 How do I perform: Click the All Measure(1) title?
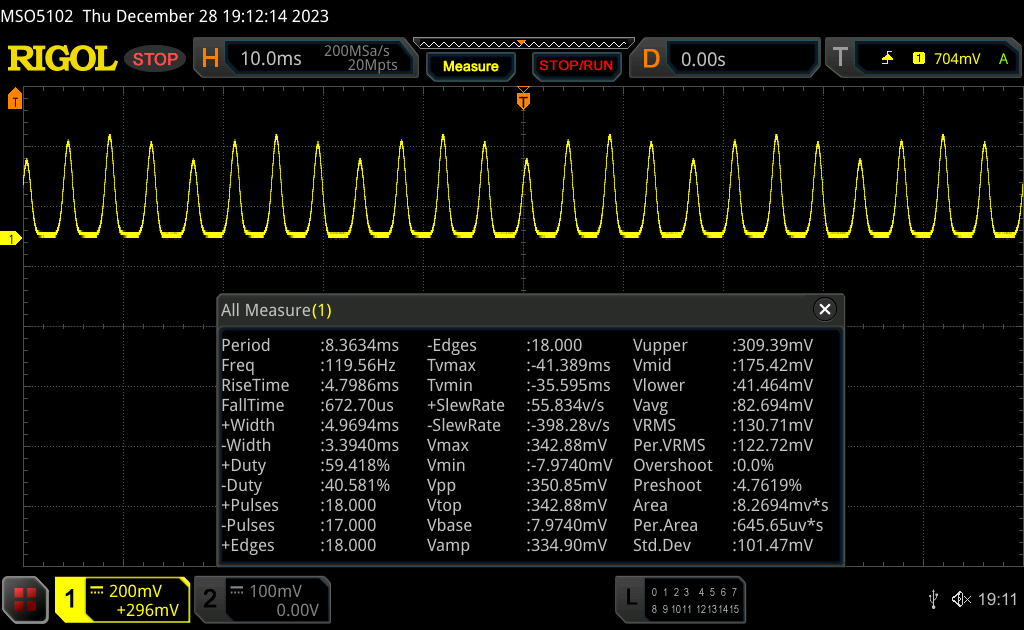click(276, 310)
